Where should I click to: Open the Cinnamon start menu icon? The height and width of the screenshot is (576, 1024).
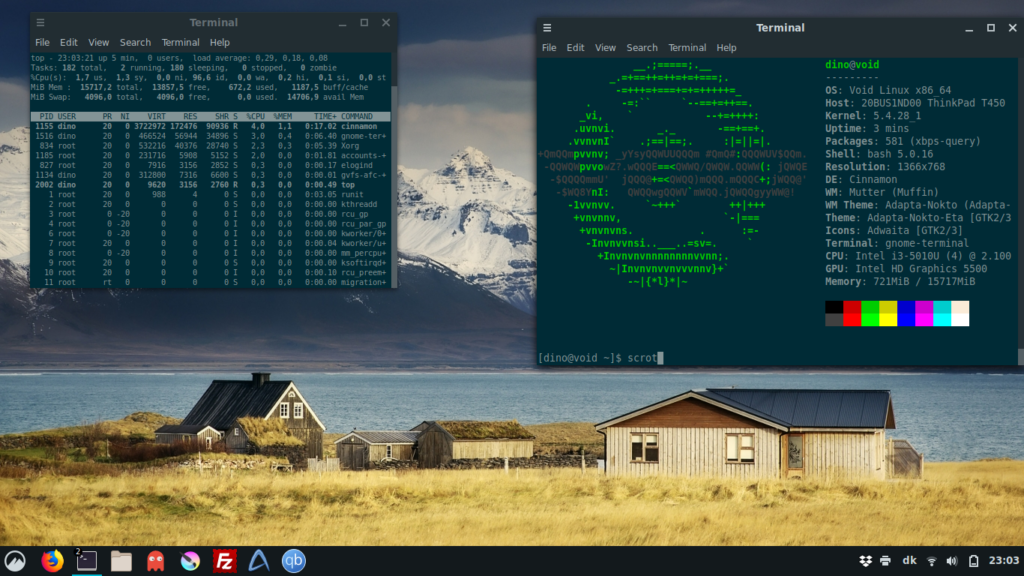15,561
